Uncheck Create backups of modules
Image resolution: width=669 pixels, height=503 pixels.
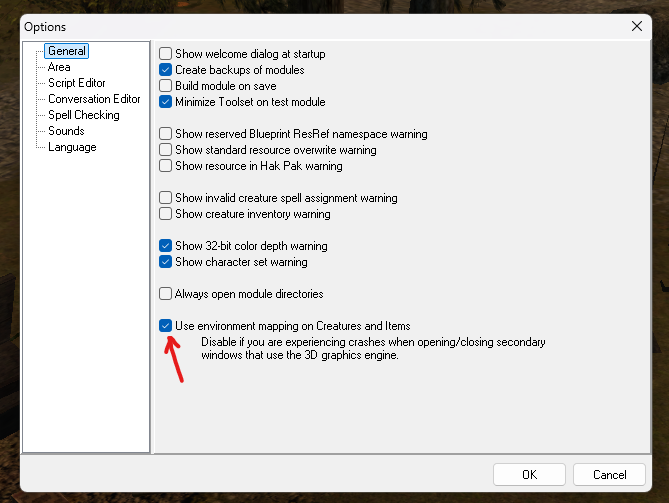pos(166,70)
